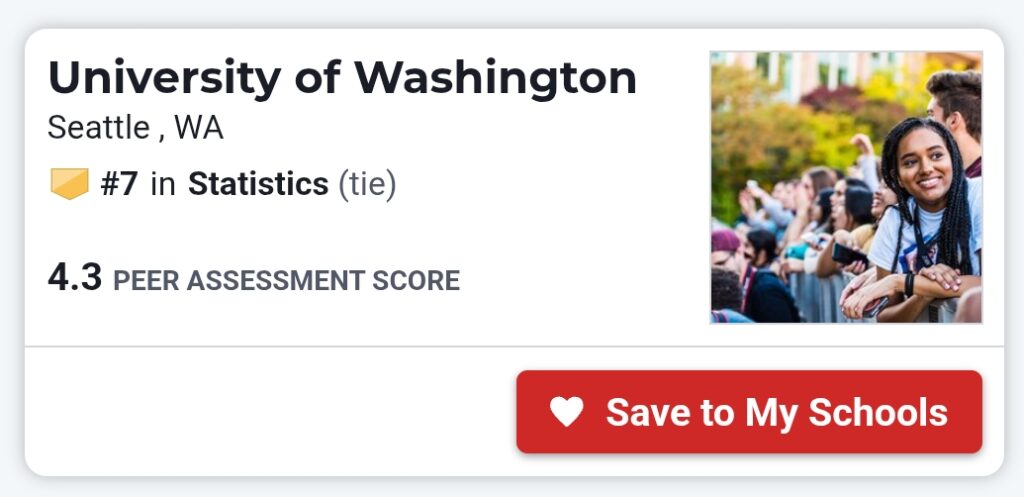
Task: Open the University of Washington title link
Action: pyautogui.click(x=342, y=78)
